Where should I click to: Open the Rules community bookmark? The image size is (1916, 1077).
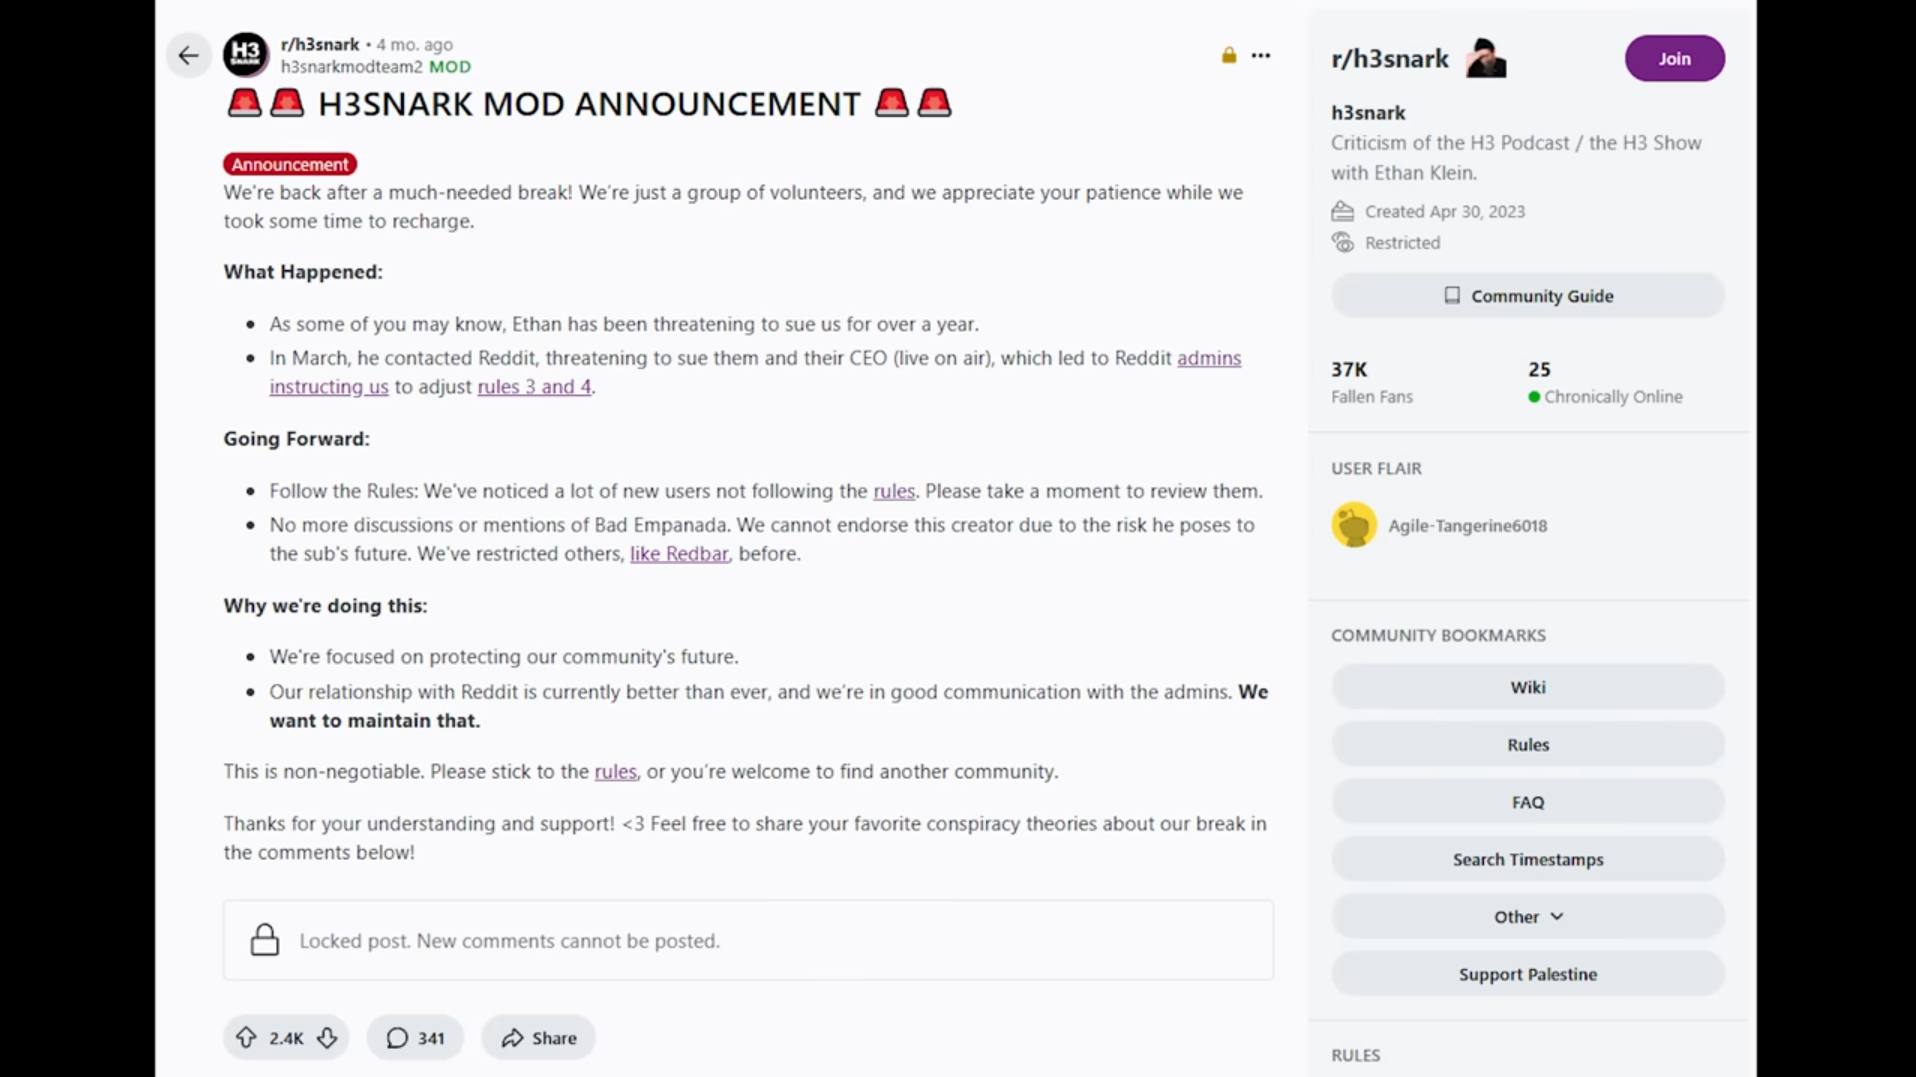click(1527, 744)
